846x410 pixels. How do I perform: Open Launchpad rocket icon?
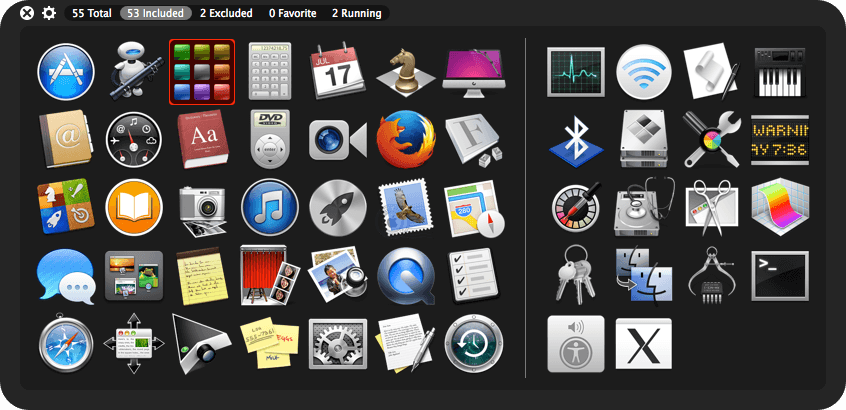pyautogui.click(x=338, y=207)
